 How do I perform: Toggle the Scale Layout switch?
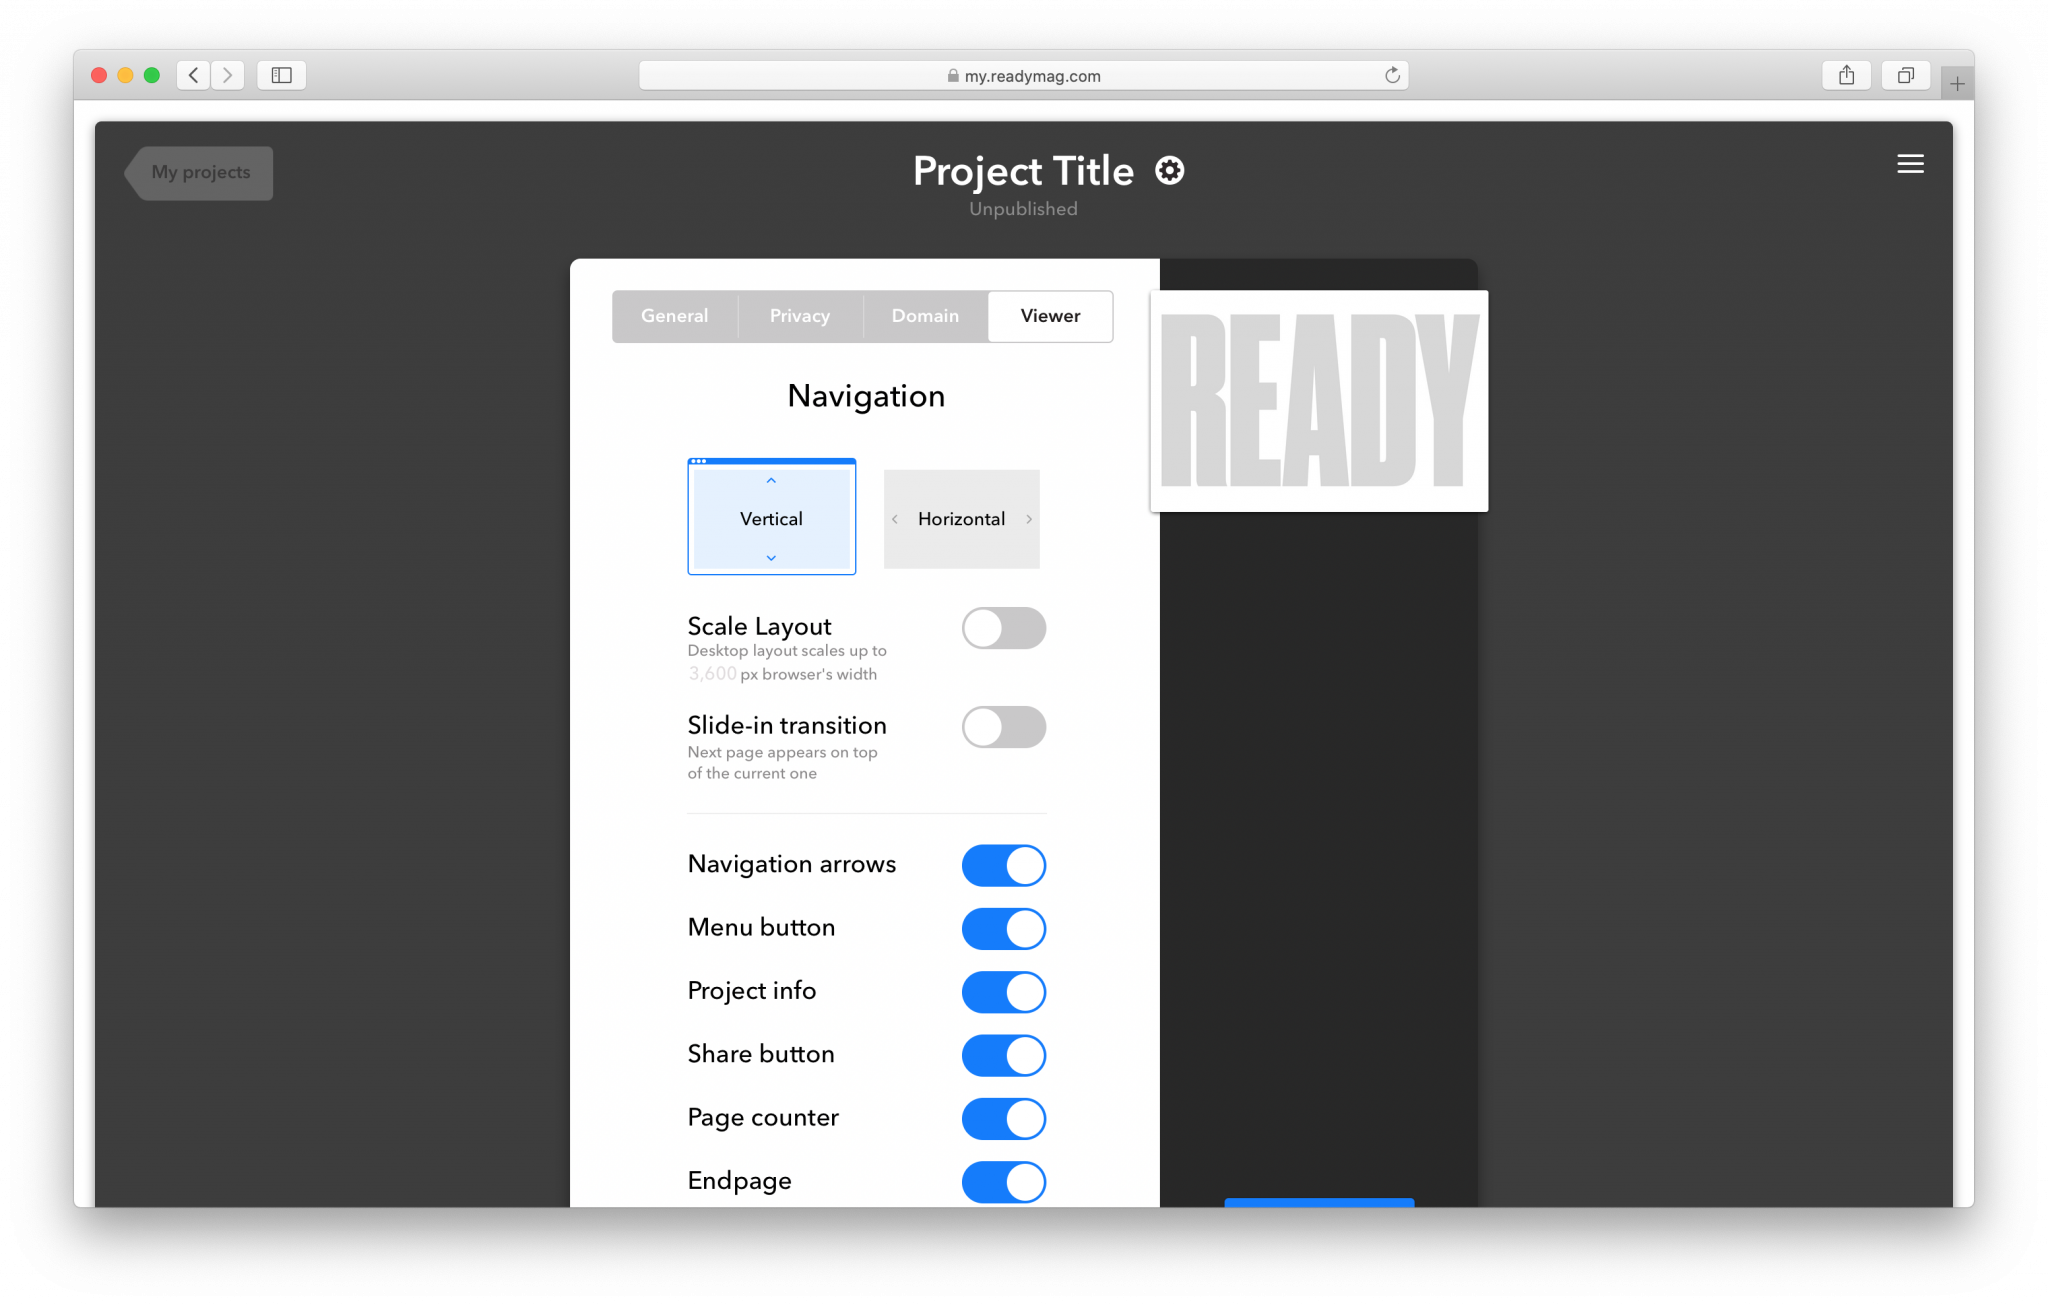pos(1005,627)
